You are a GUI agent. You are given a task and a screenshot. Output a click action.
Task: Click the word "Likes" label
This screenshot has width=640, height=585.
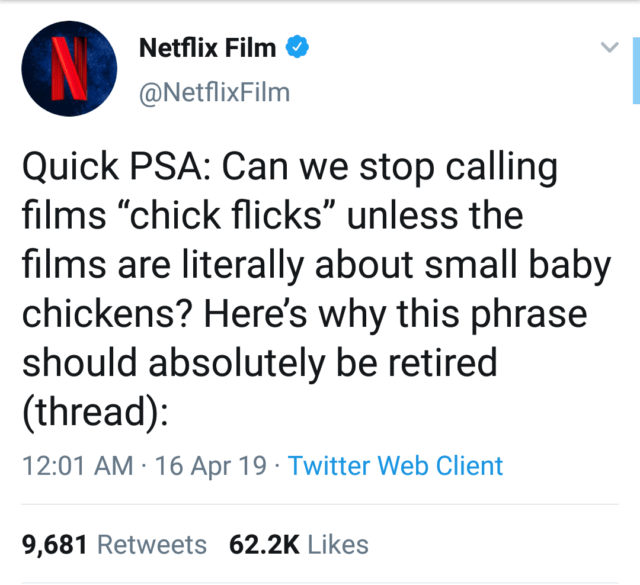click(x=338, y=545)
